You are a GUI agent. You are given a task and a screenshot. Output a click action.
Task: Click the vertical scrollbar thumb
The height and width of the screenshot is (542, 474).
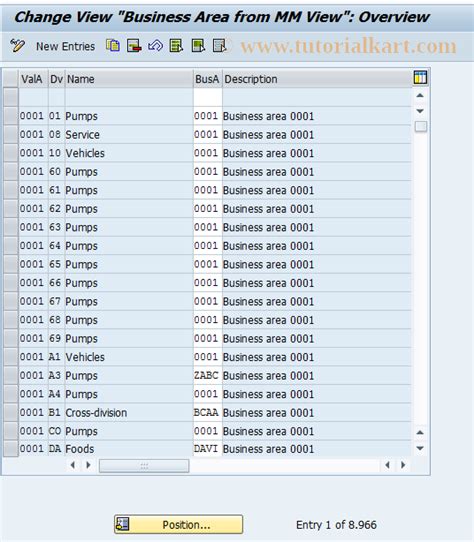(x=420, y=127)
